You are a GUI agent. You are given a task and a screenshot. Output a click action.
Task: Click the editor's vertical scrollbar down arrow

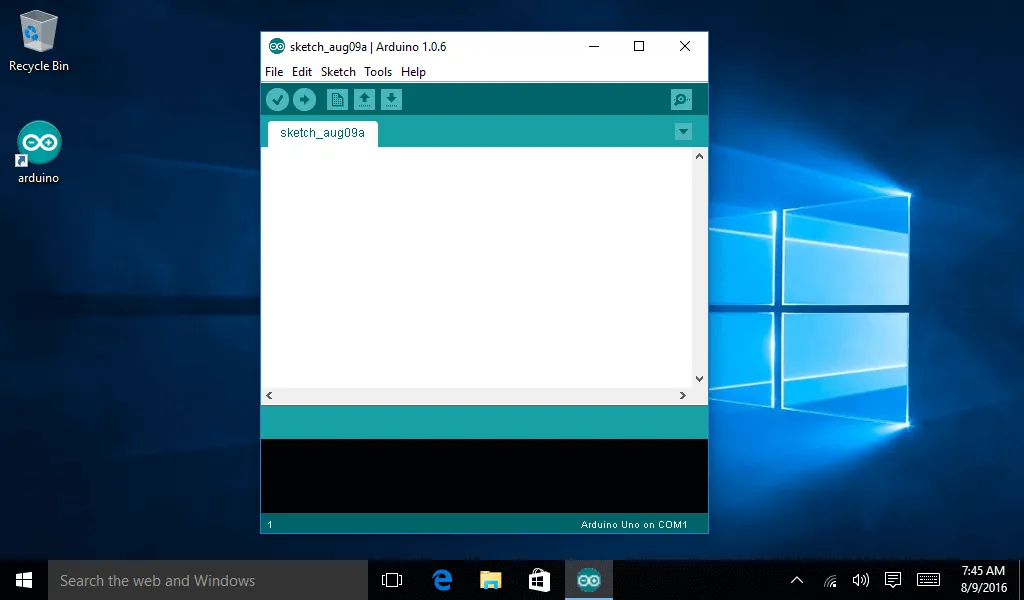700,379
